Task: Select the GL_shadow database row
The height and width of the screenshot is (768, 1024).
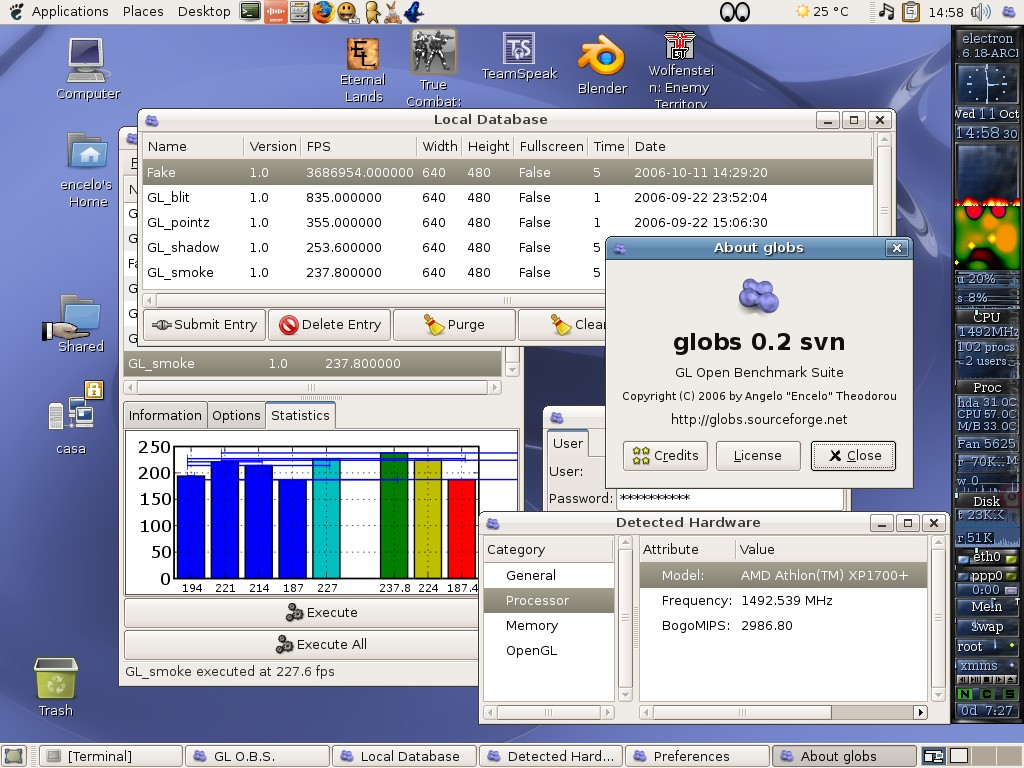Action: click(374, 248)
